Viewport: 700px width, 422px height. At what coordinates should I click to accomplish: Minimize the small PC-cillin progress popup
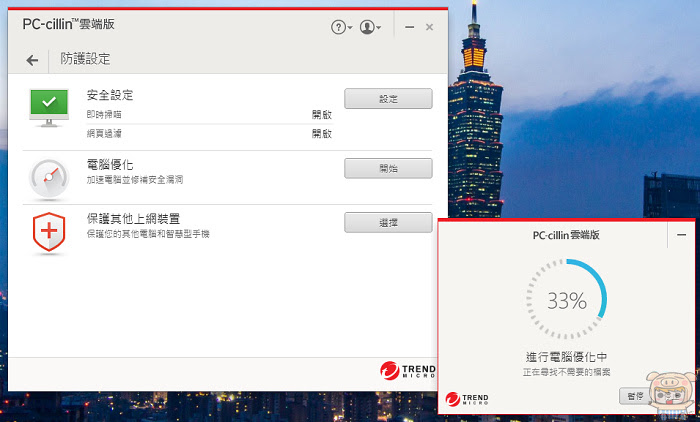[x=681, y=235]
